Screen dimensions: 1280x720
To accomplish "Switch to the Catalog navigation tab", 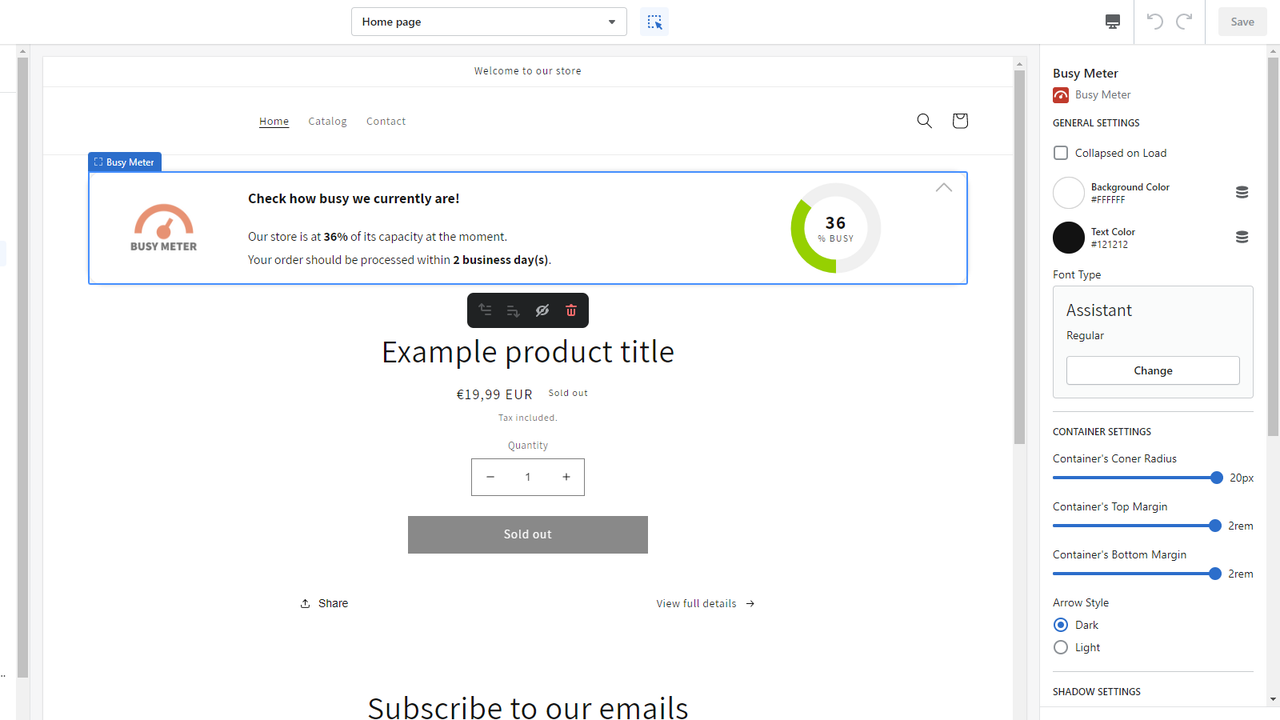I will [327, 121].
